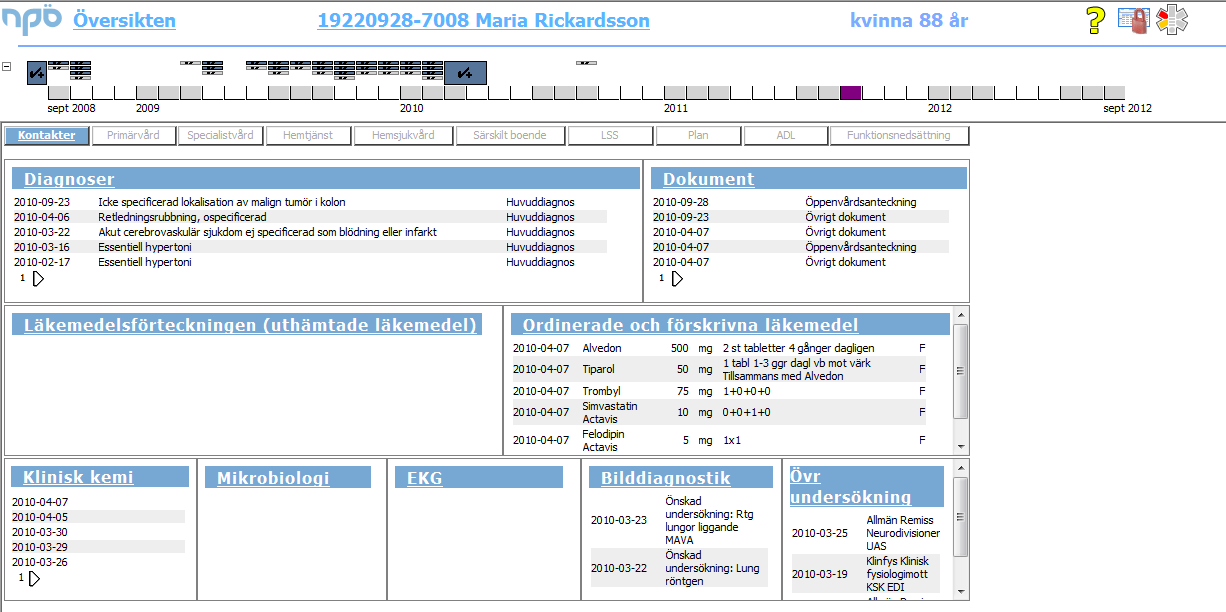The height and width of the screenshot is (612, 1226).
Task: Switch to the Specialistvård tab
Action: pyautogui.click(x=220, y=135)
